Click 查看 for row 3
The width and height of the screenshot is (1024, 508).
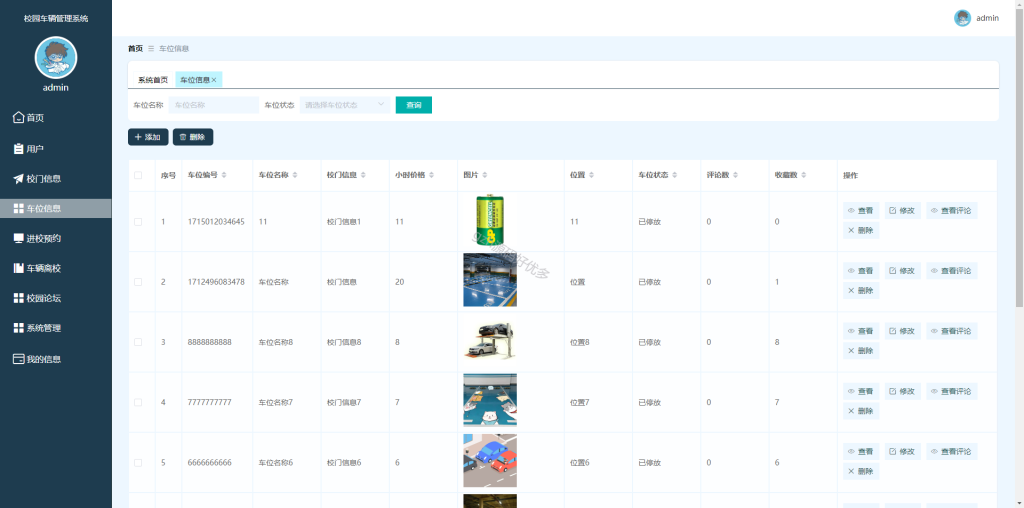point(861,331)
